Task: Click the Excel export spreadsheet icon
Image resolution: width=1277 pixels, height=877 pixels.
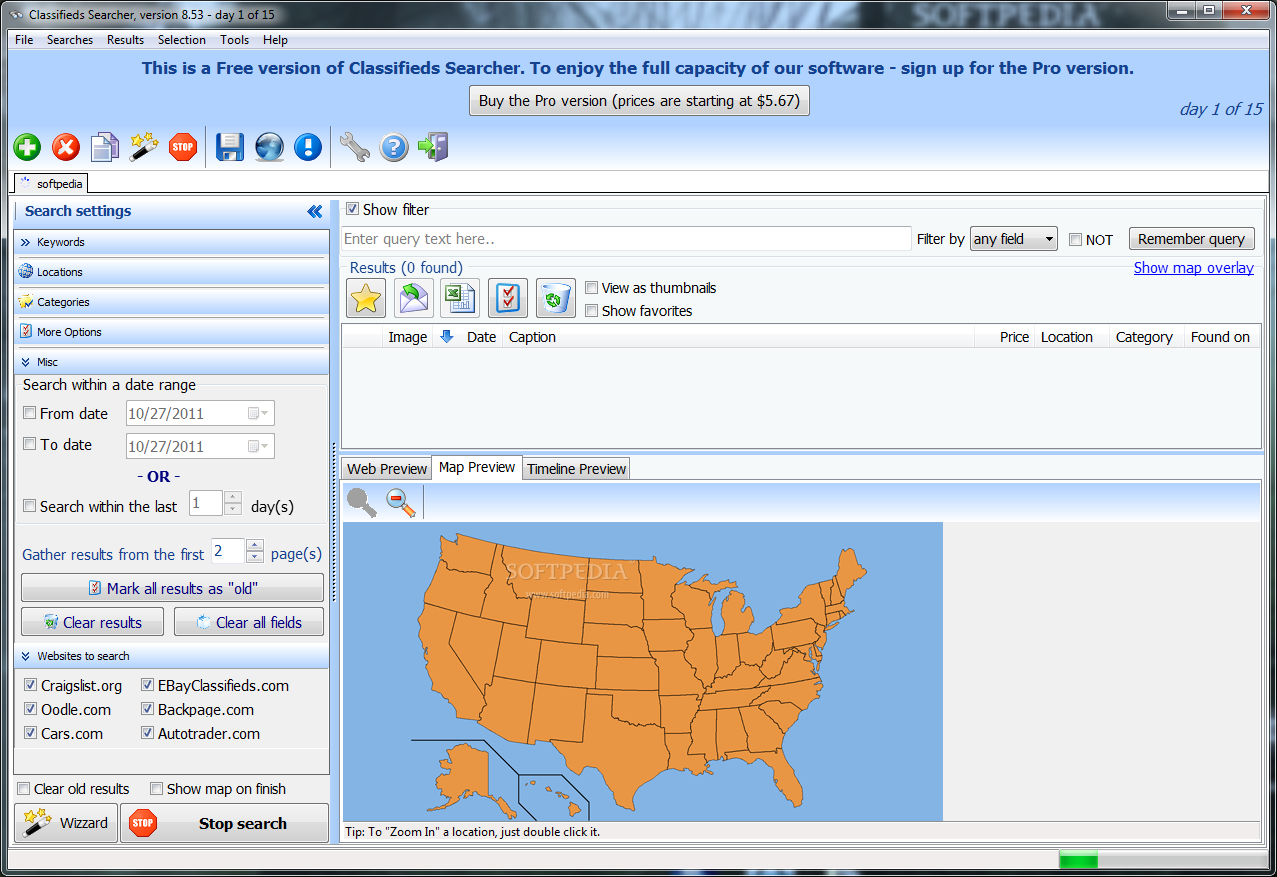Action: click(460, 298)
